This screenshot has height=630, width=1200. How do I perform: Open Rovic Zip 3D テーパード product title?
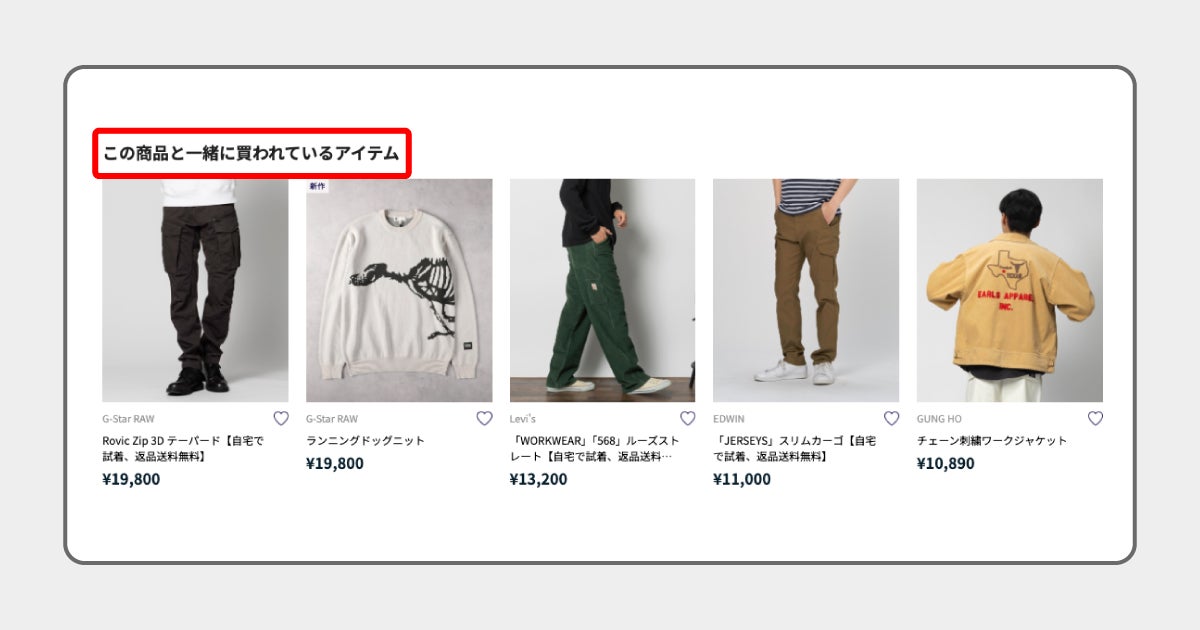[183, 448]
